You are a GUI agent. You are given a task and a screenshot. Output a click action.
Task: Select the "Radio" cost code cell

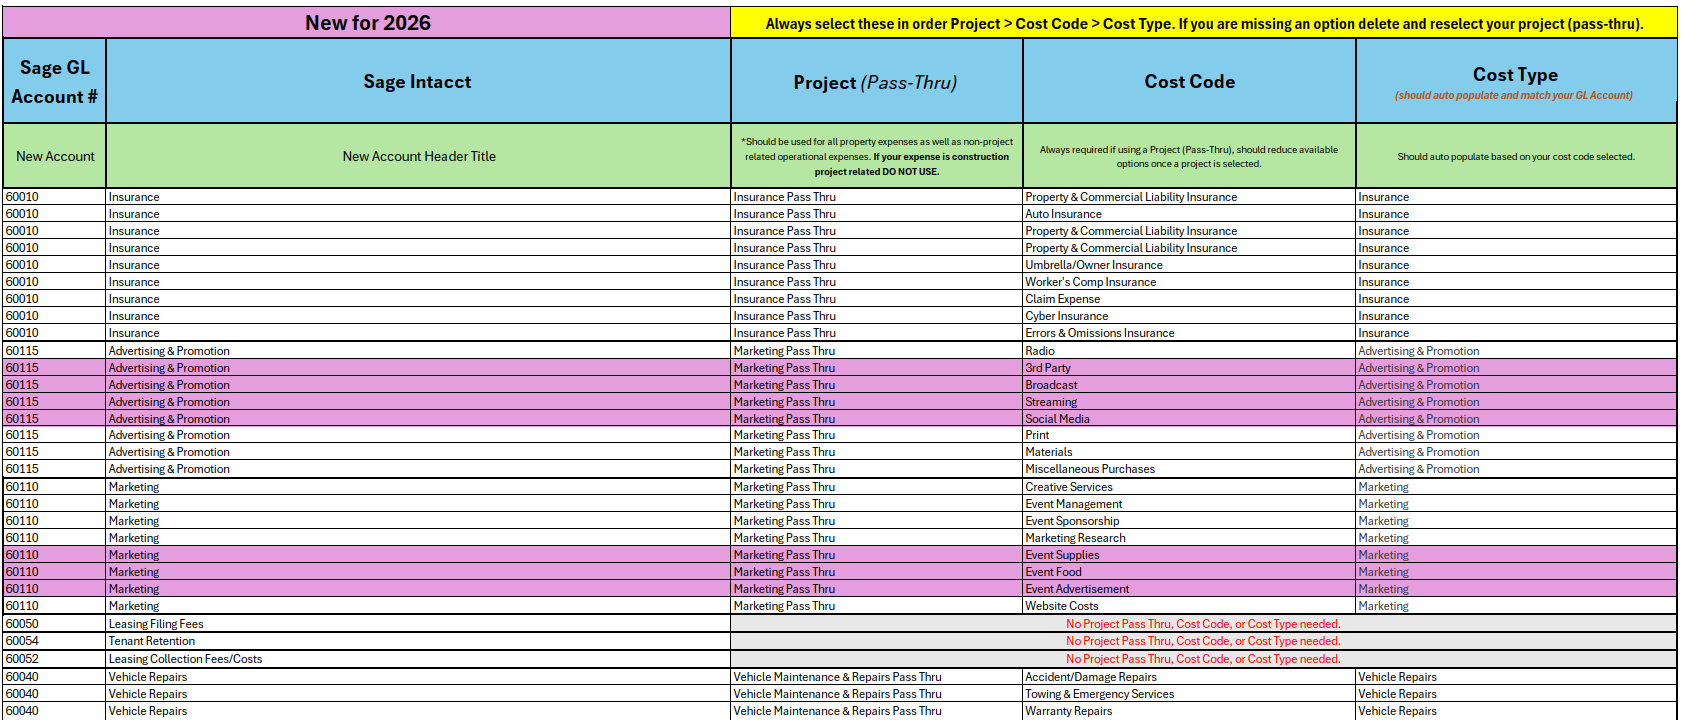[x=1189, y=351]
